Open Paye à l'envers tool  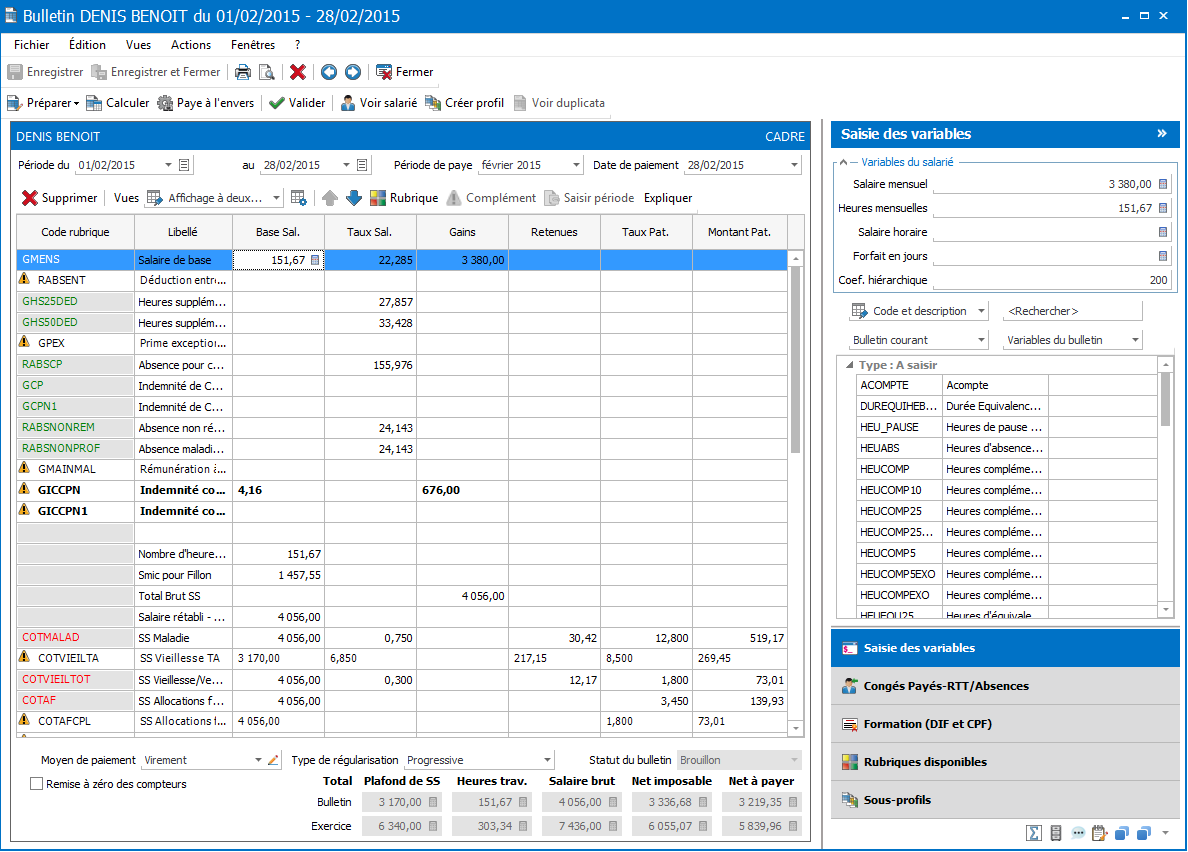coord(208,103)
